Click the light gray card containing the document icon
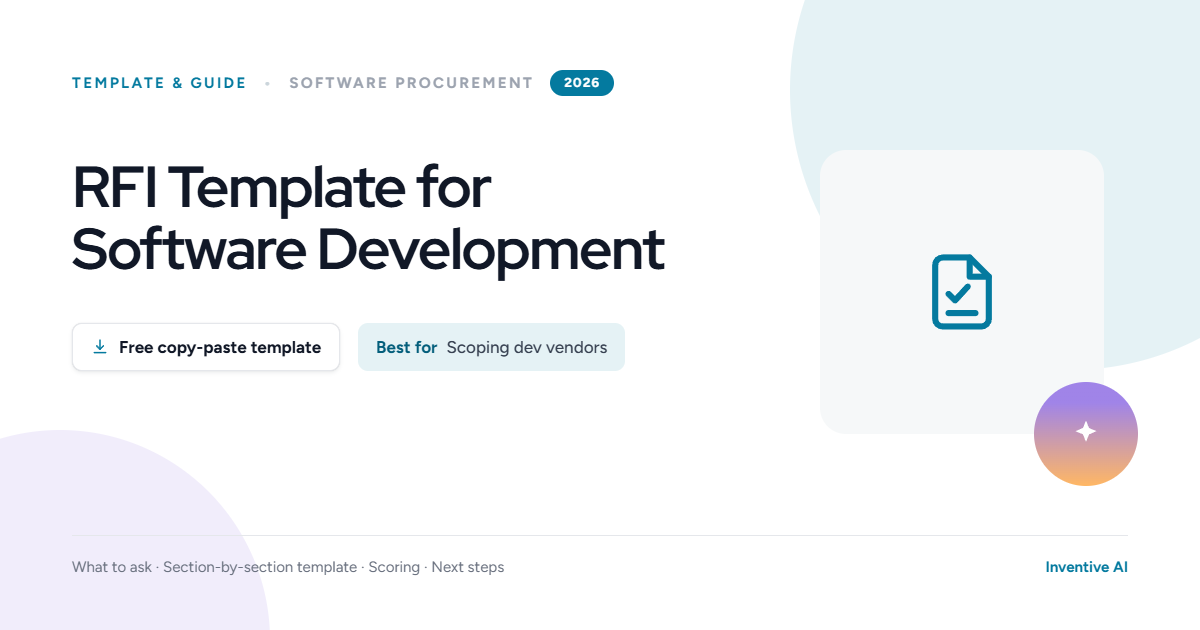Screen dimensions: 1200x630 pyautogui.click(x=962, y=292)
